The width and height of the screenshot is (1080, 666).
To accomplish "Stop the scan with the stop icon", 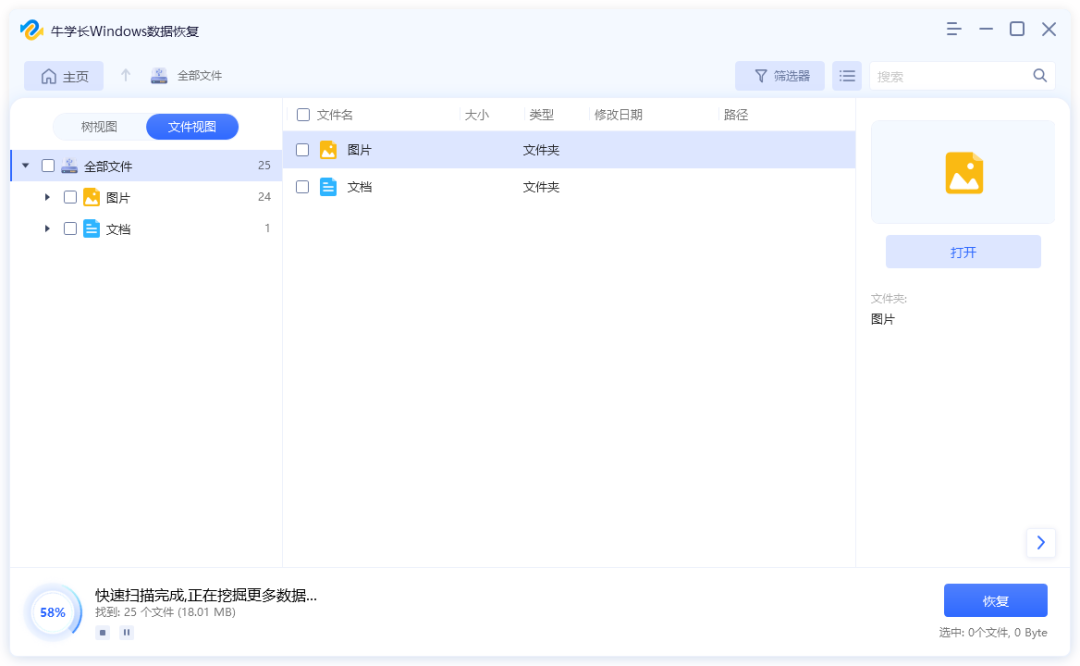I will [x=103, y=632].
